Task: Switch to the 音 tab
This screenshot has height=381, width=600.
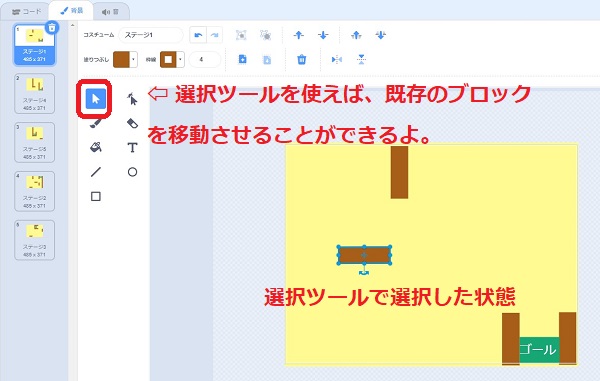Action: tap(111, 12)
